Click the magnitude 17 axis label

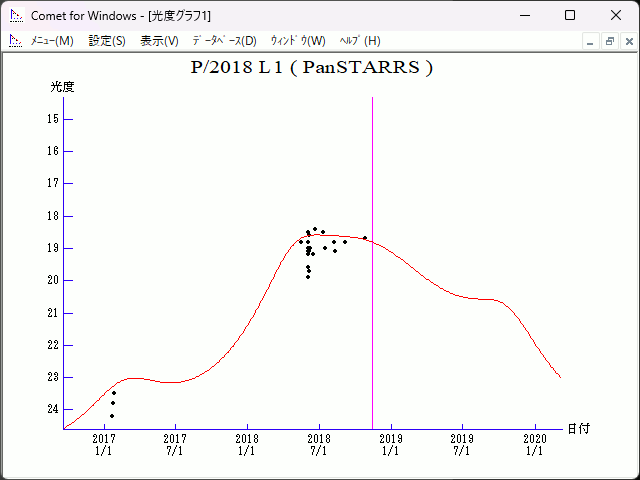(x=53, y=183)
